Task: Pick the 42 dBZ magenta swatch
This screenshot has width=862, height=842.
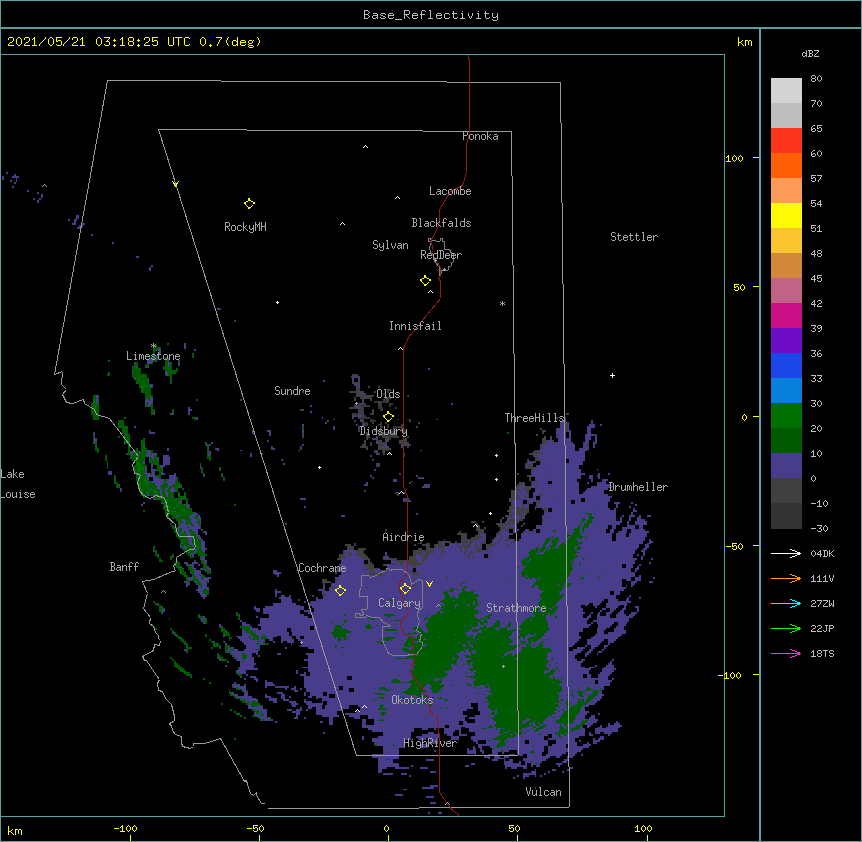Action: pos(786,315)
